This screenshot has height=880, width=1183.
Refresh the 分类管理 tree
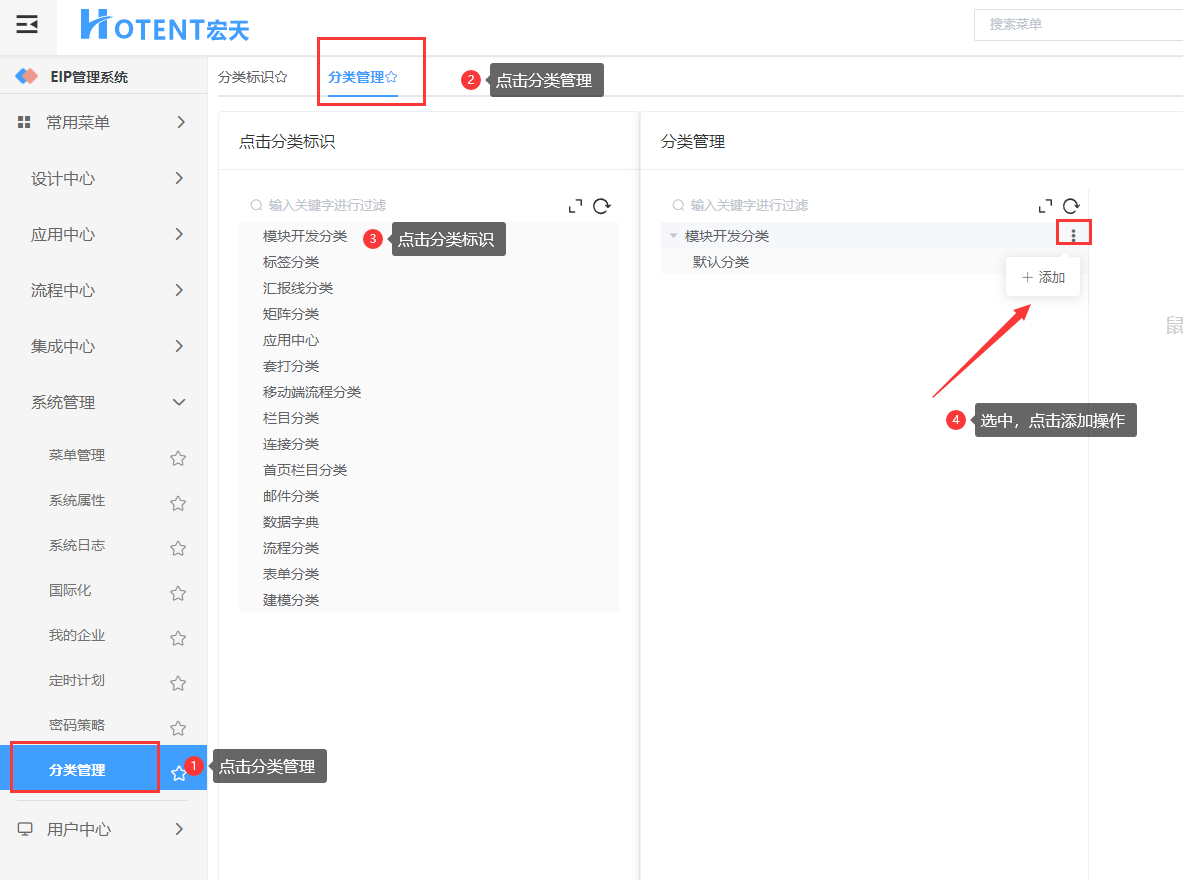coord(1071,206)
